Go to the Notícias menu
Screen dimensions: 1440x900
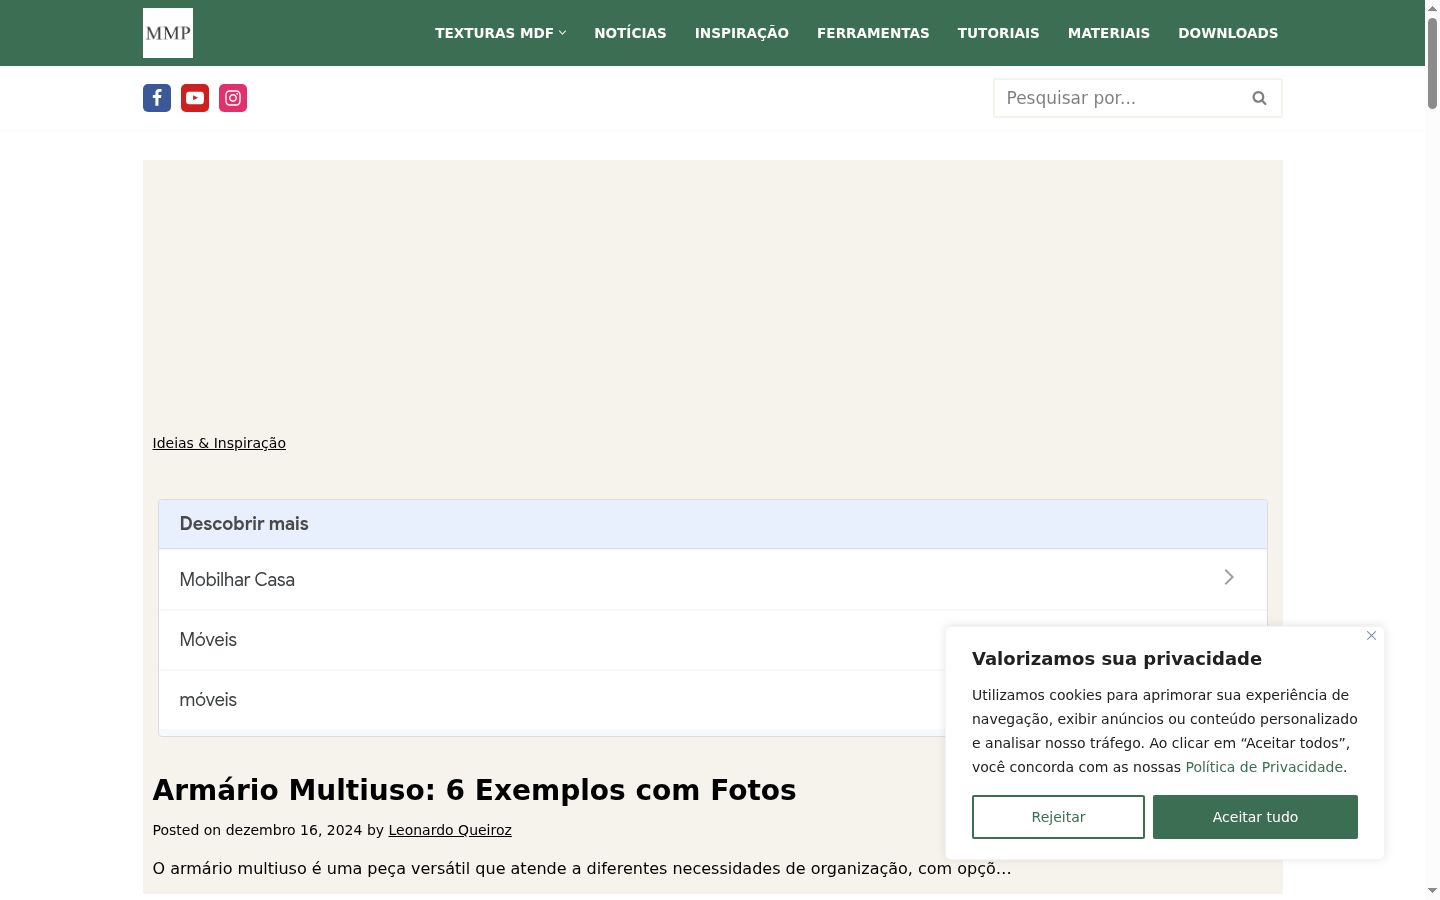point(630,33)
